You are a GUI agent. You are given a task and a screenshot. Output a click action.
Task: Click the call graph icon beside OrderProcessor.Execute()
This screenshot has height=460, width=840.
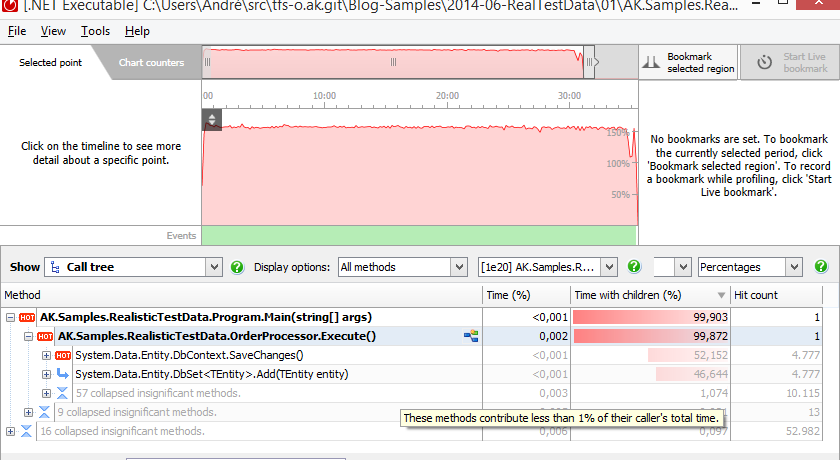point(470,336)
